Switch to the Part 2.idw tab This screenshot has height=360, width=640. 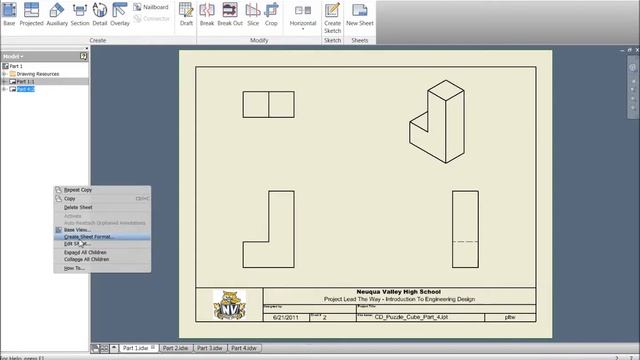click(176, 348)
